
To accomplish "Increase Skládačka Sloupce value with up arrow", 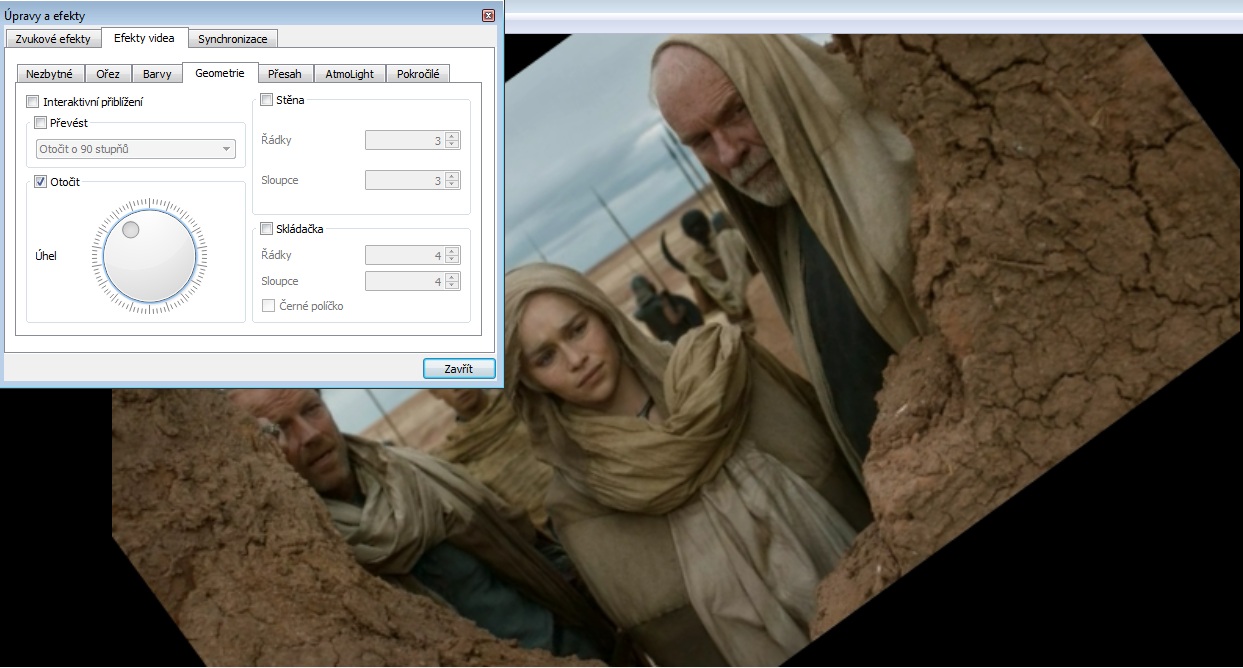I will click(x=453, y=277).
